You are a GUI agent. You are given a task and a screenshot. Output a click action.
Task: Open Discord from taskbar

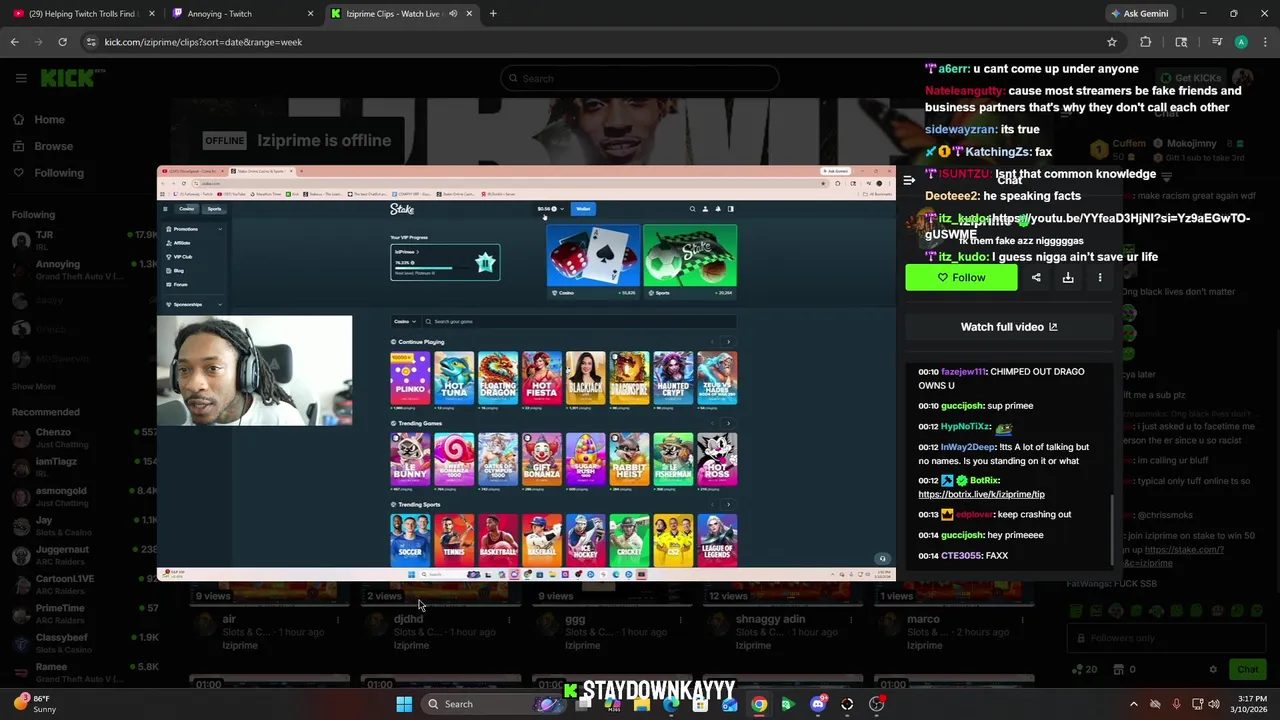(818, 704)
